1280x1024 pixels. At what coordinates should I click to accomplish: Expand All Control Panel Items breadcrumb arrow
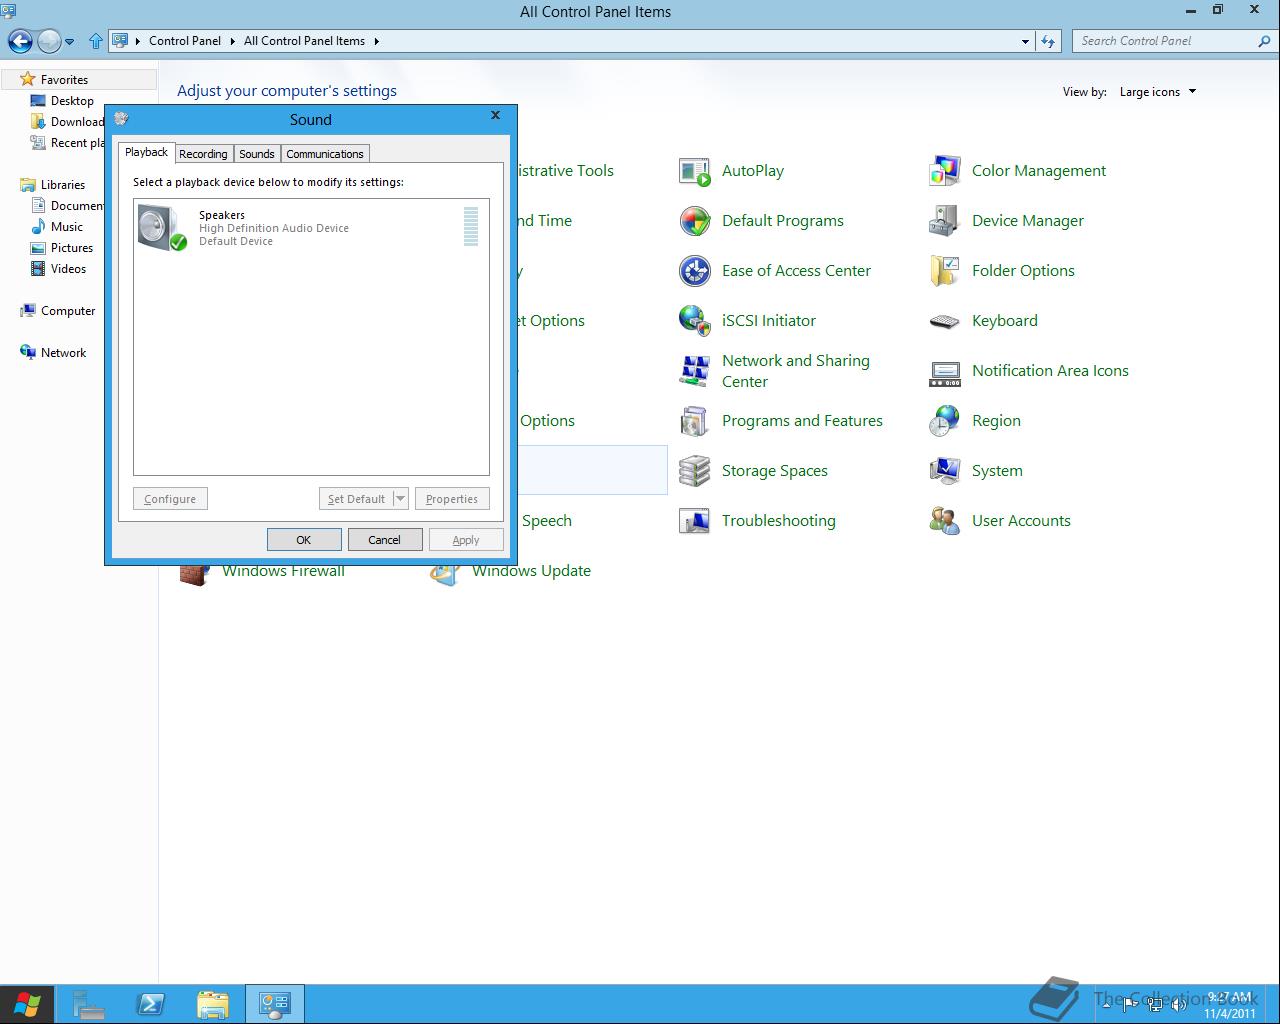click(376, 41)
